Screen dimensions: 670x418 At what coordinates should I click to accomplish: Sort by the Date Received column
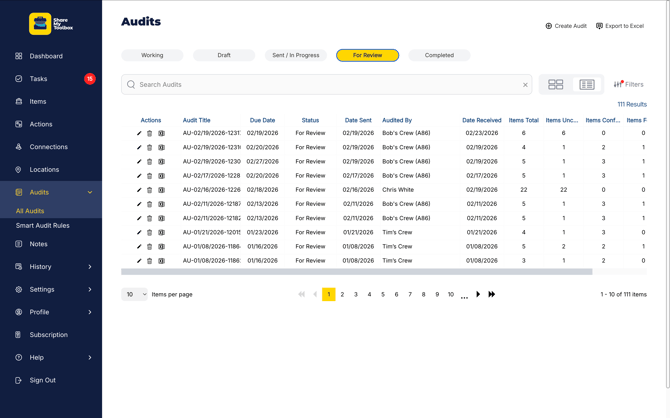(x=482, y=120)
